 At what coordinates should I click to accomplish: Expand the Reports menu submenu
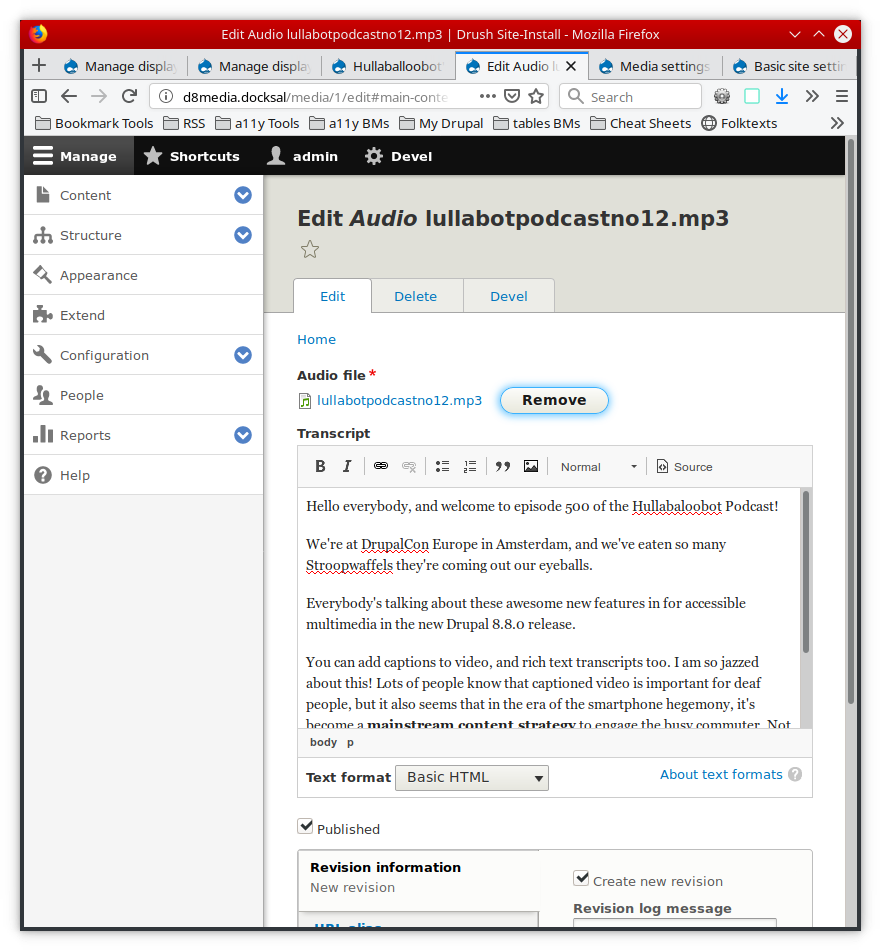tap(243, 435)
